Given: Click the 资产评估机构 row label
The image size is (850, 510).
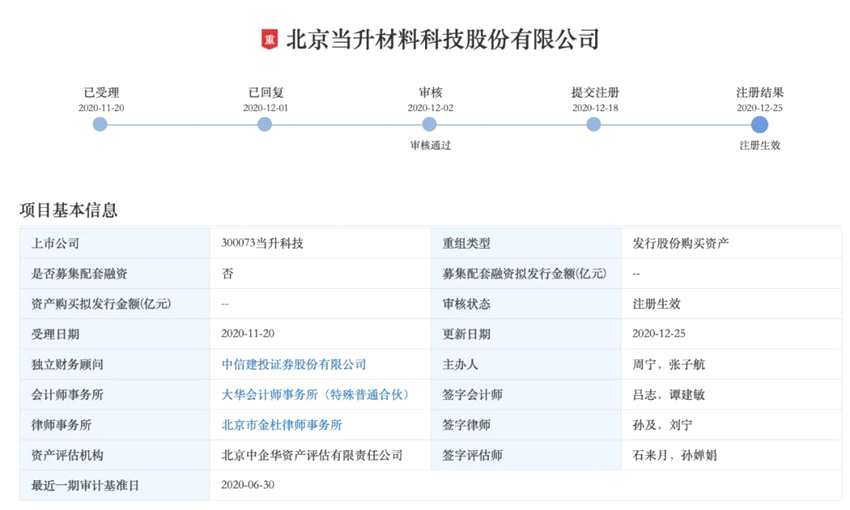Looking at the screenshot, I should [67, 455].
